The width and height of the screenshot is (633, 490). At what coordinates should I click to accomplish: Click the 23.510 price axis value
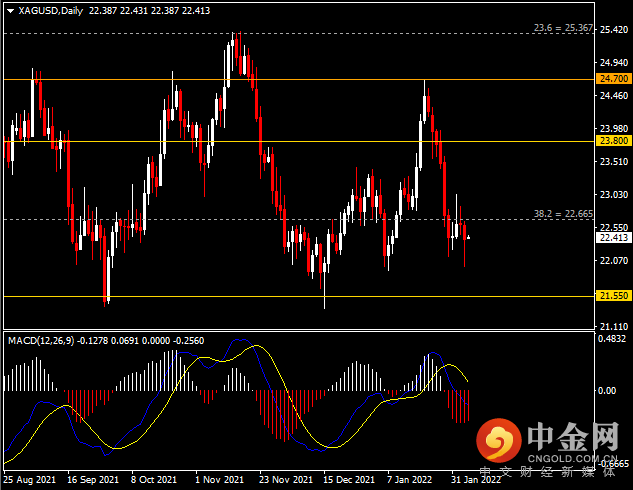click(614, 162)
